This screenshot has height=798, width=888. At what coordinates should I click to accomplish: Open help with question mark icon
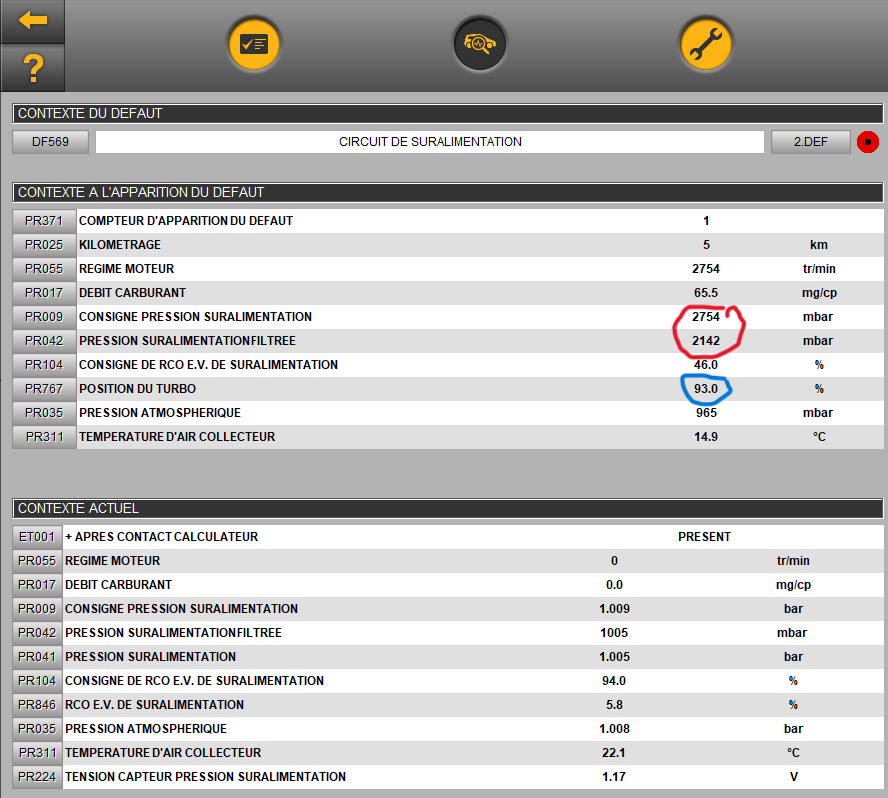(x=33, y=69)
